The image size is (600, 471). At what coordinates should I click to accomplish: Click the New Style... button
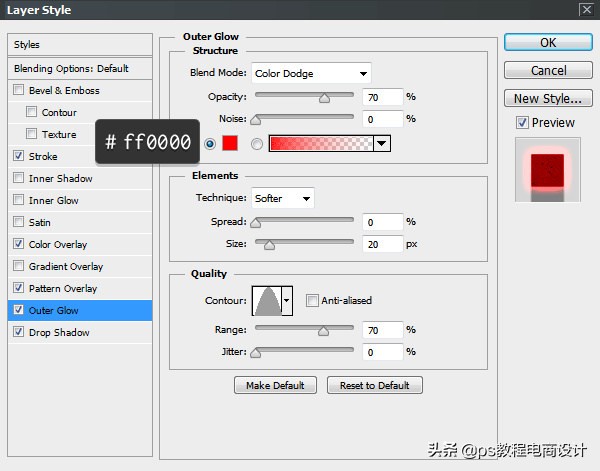548,98
